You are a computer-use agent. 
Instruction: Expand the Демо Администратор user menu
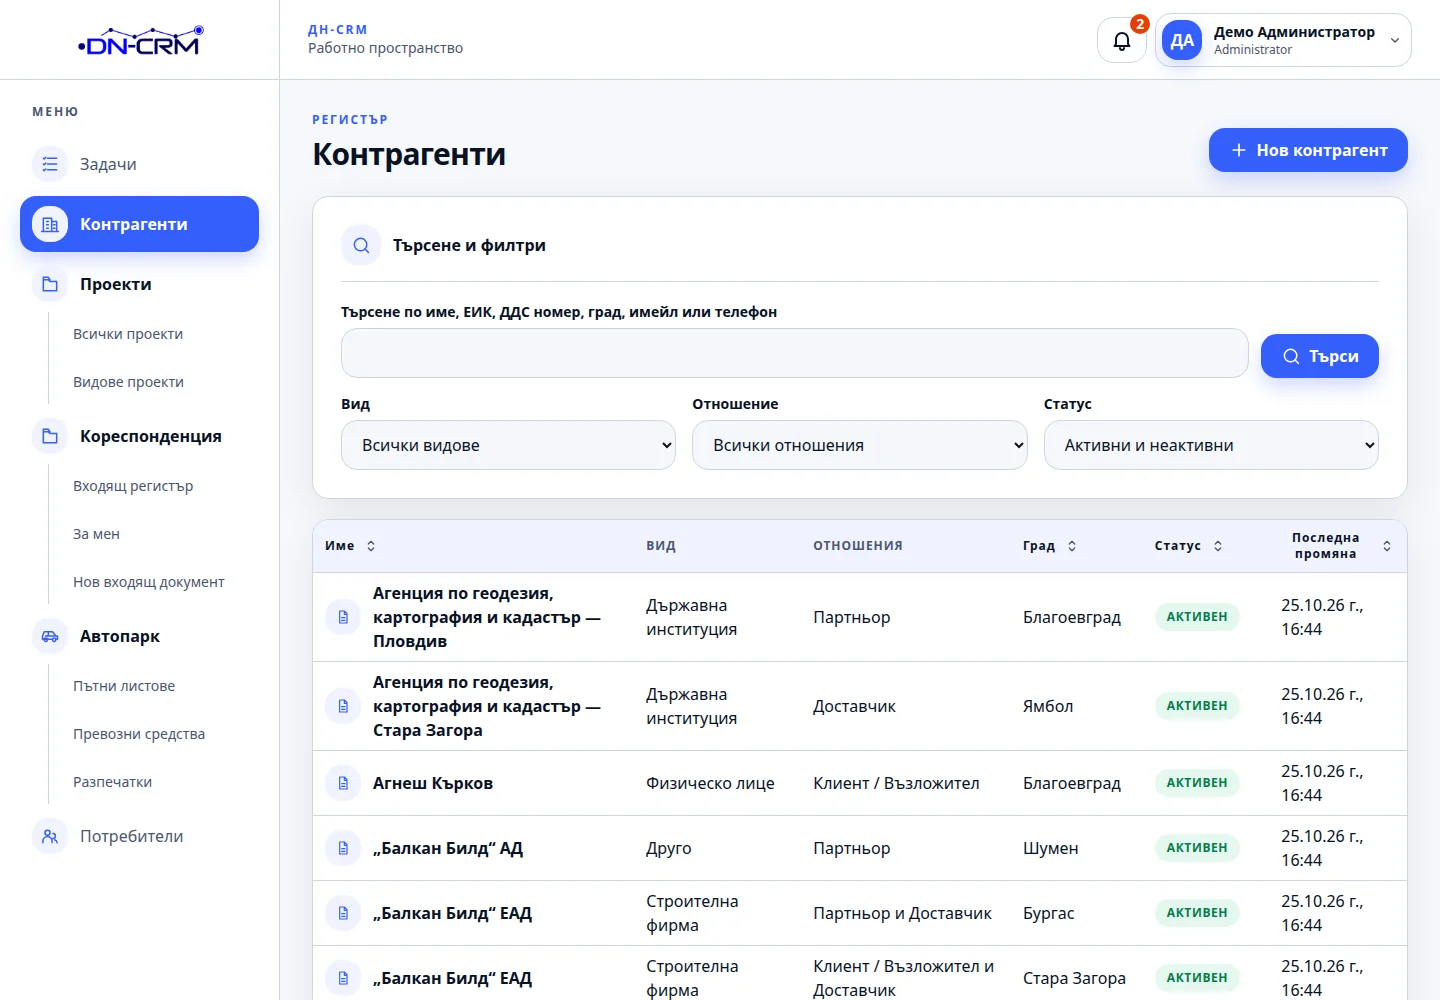point(1283,41)
